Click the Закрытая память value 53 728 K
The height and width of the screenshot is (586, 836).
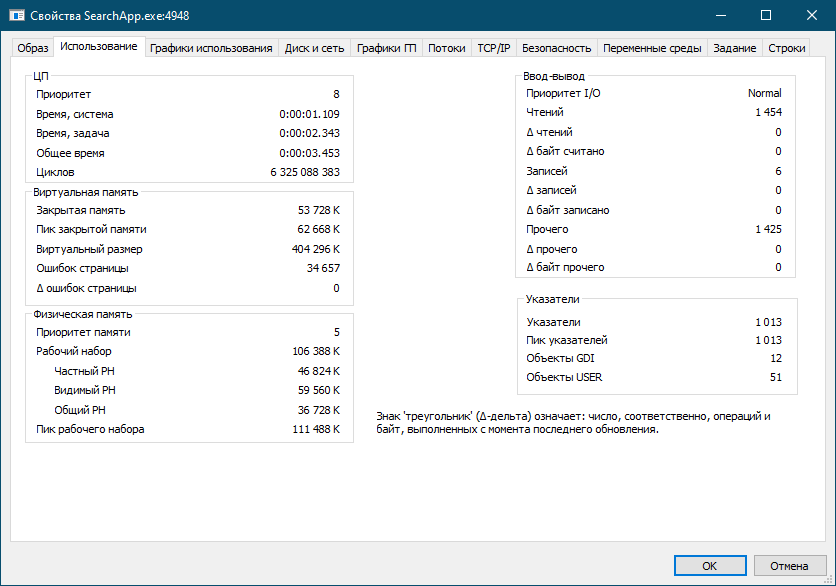tap(319, 210)
